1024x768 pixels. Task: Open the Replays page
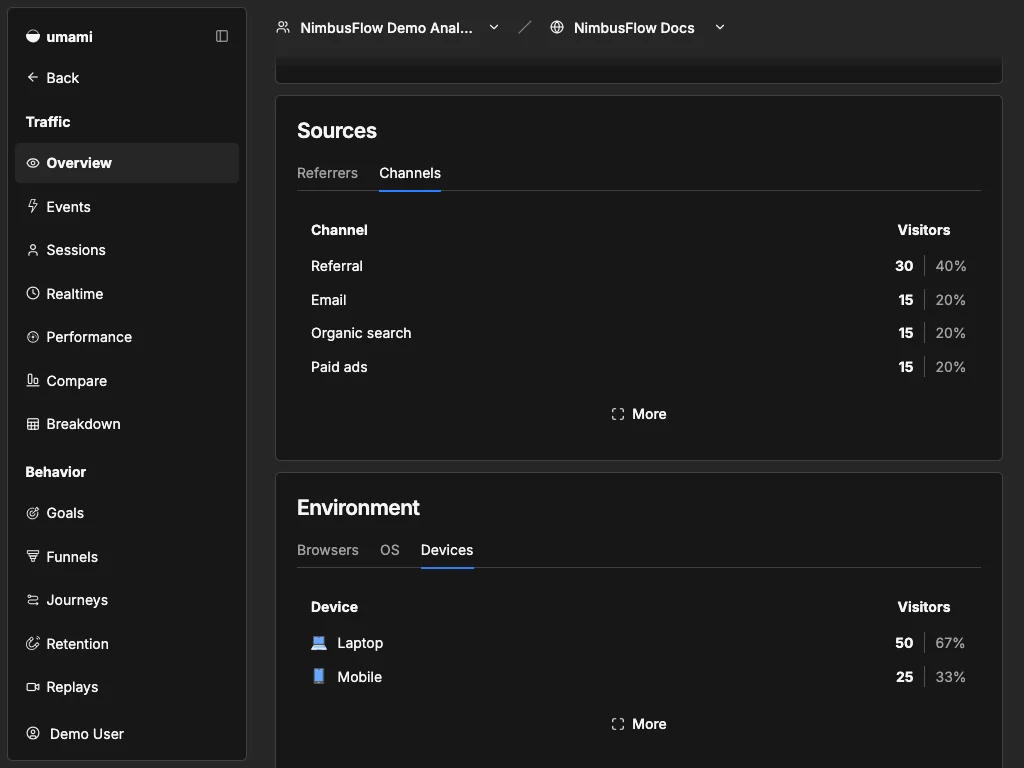(x=127, y=686)
